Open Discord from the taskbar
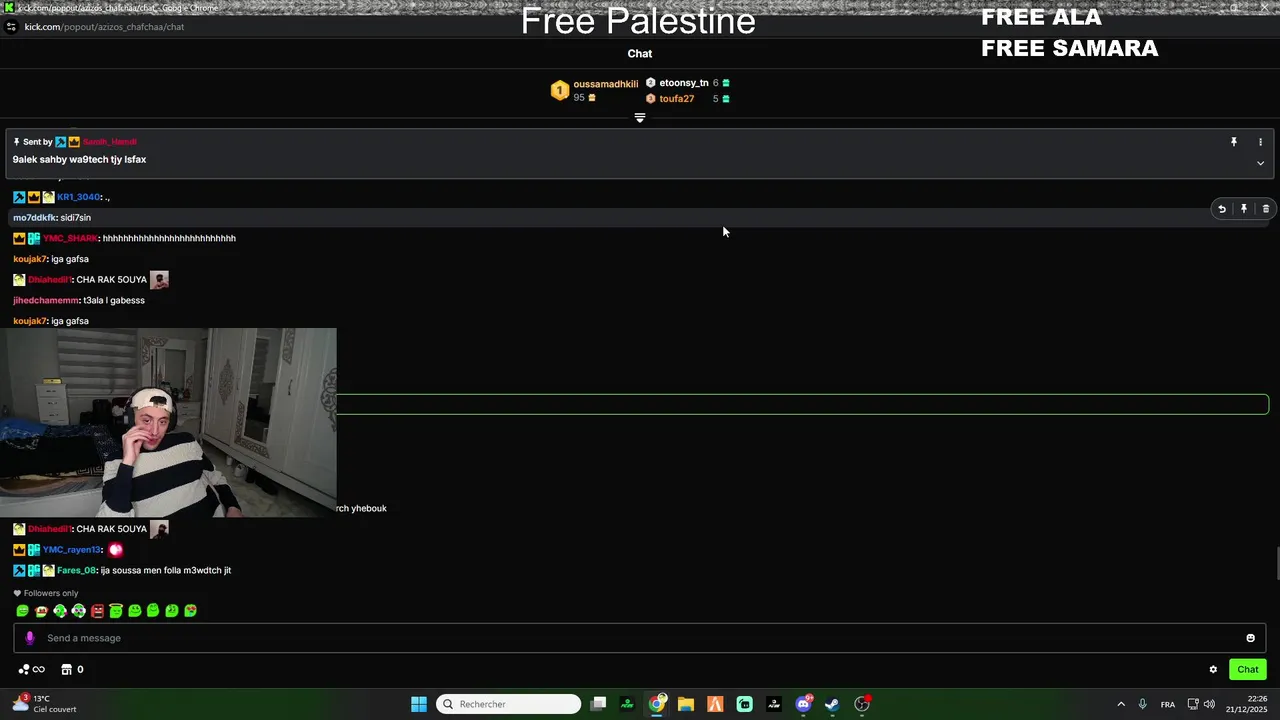1280x720 pixels. [x=803, y=704]
